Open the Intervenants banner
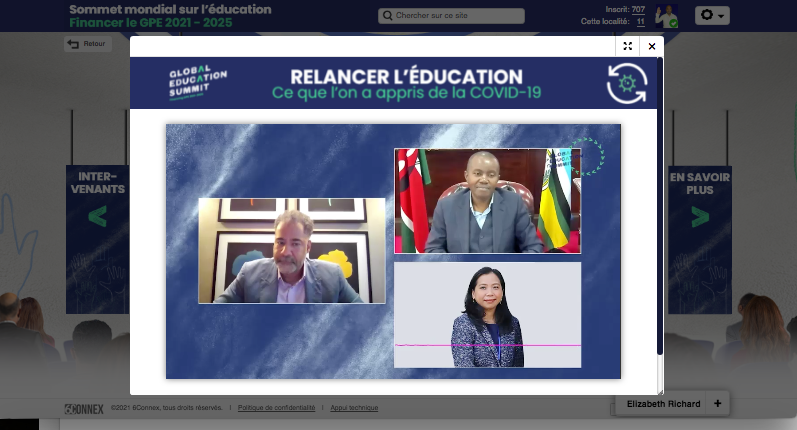 [97, 239]
